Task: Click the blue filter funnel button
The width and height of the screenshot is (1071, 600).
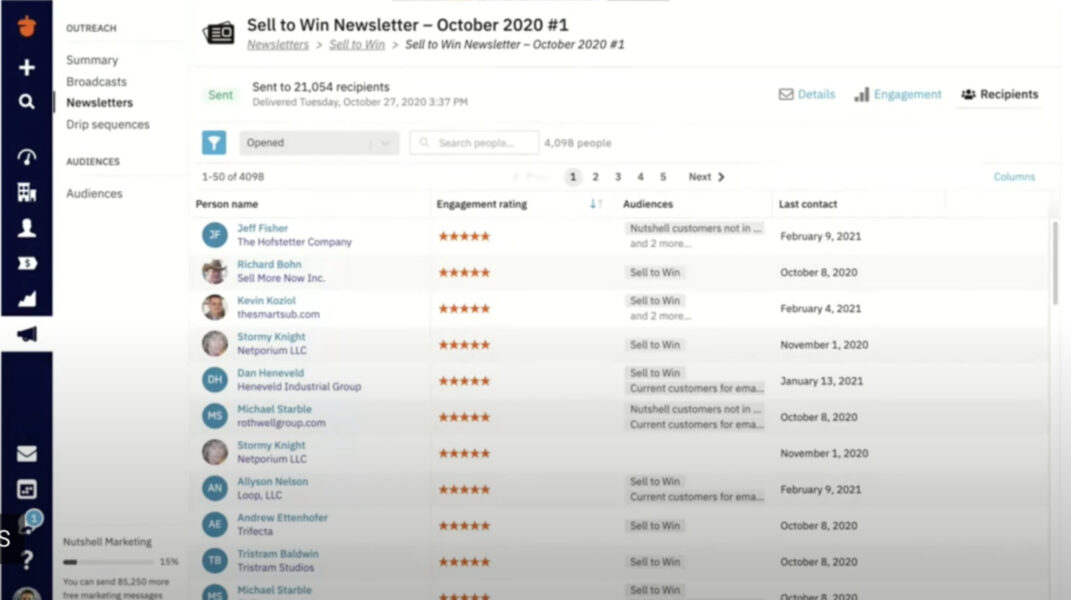Action: [214, 143]
